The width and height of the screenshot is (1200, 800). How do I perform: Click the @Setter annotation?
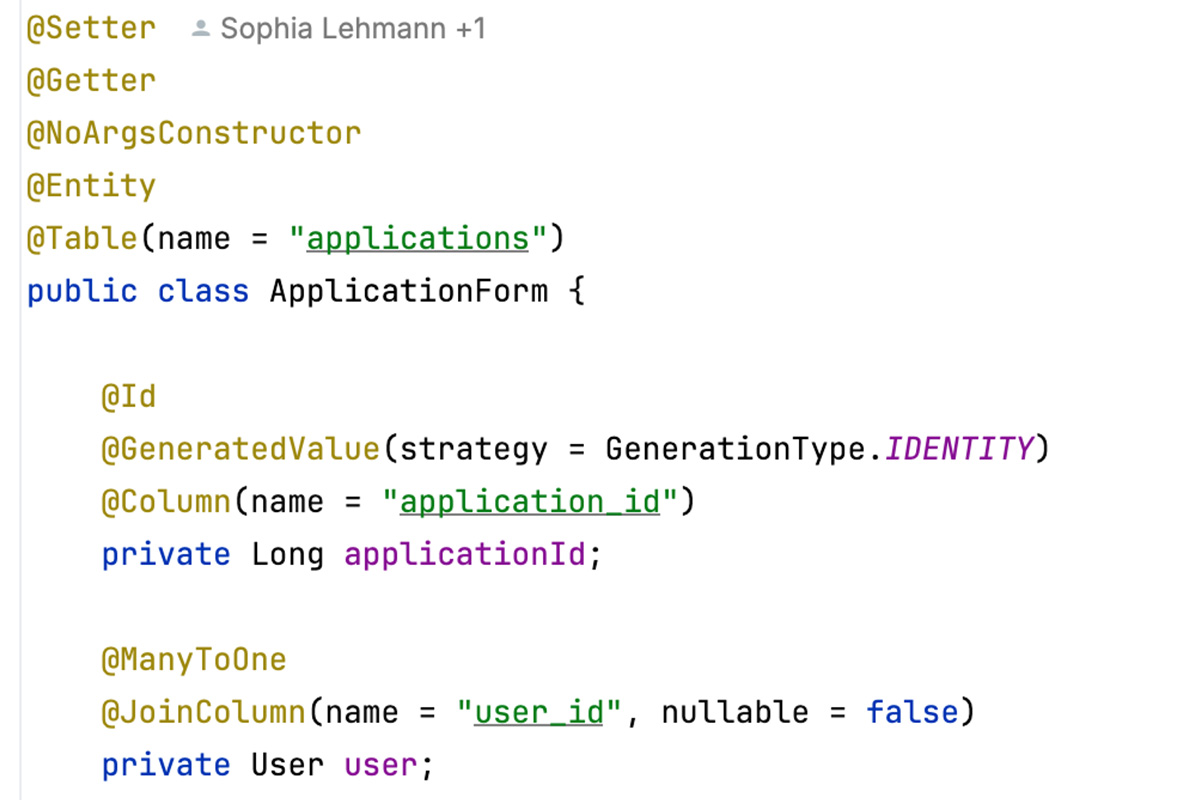click(x=91, y=28)
